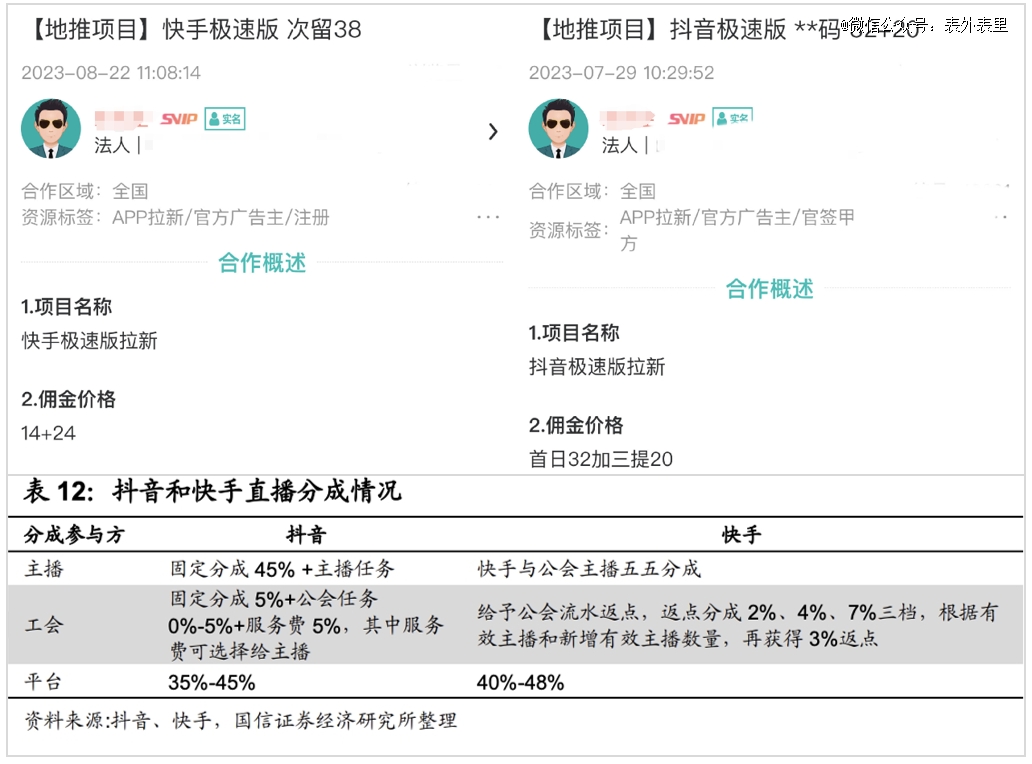
Task: Select the 快手 column header in the table
Action: click(742, 535)
